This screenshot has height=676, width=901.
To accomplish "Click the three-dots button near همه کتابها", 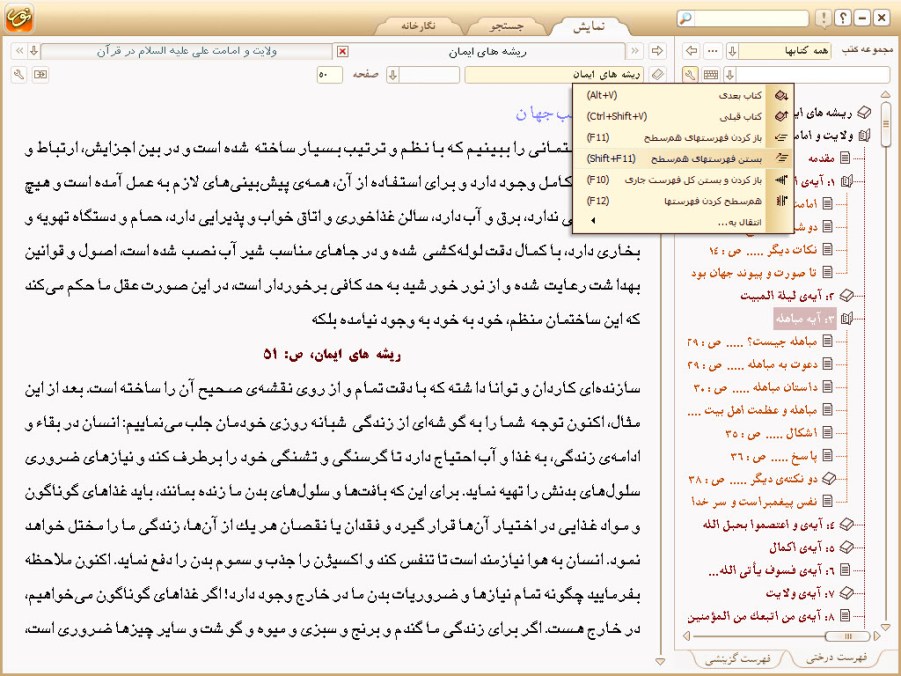I will [x=713, y=51].
